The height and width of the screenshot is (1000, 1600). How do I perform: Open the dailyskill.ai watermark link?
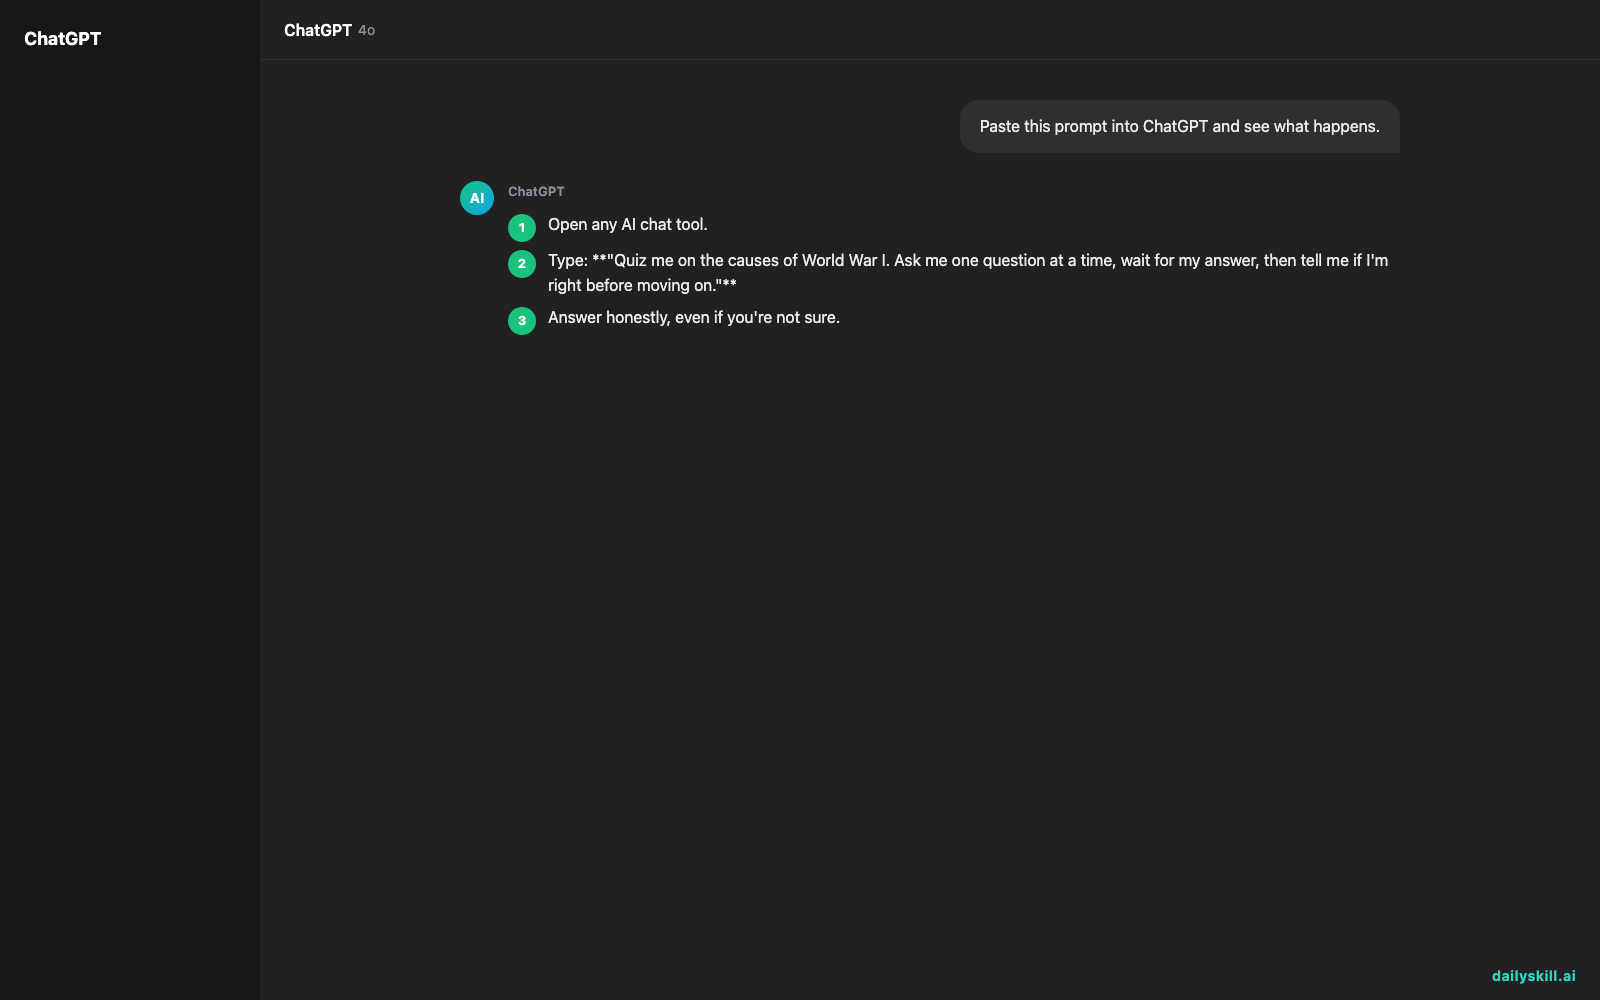coord(1533,976)
